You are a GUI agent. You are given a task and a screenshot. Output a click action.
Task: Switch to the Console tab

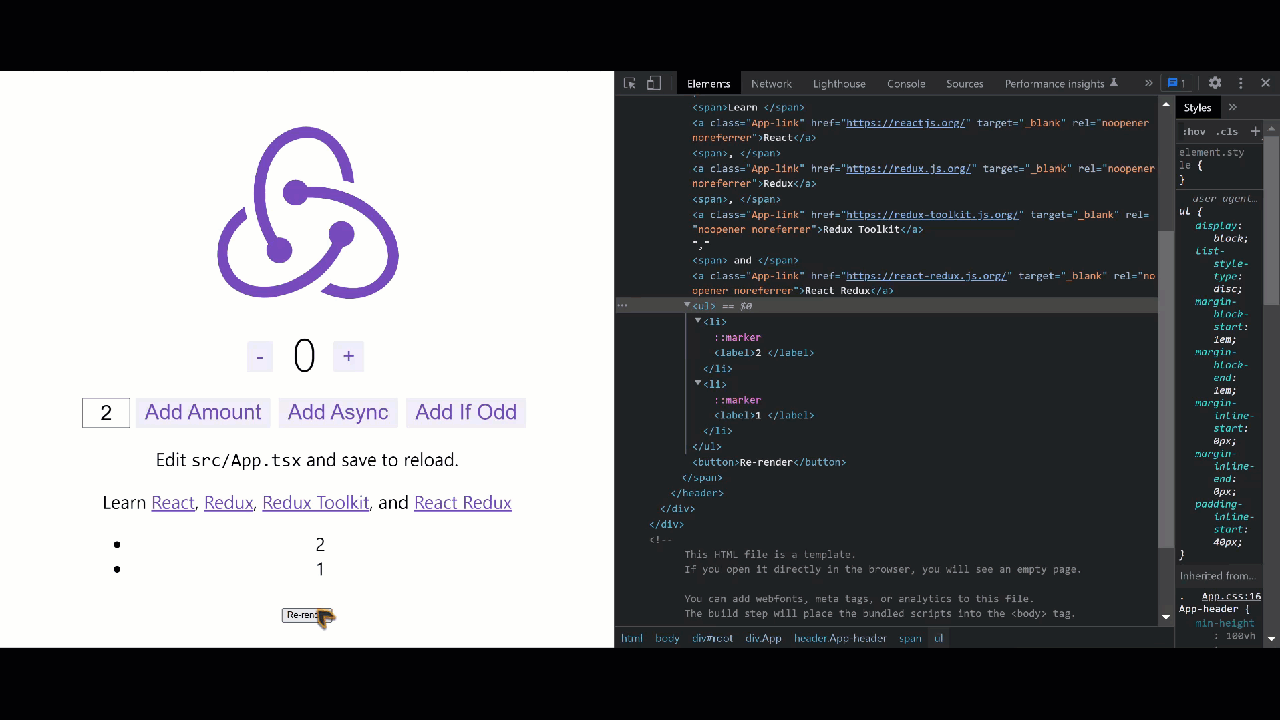(x=906, y=83)
